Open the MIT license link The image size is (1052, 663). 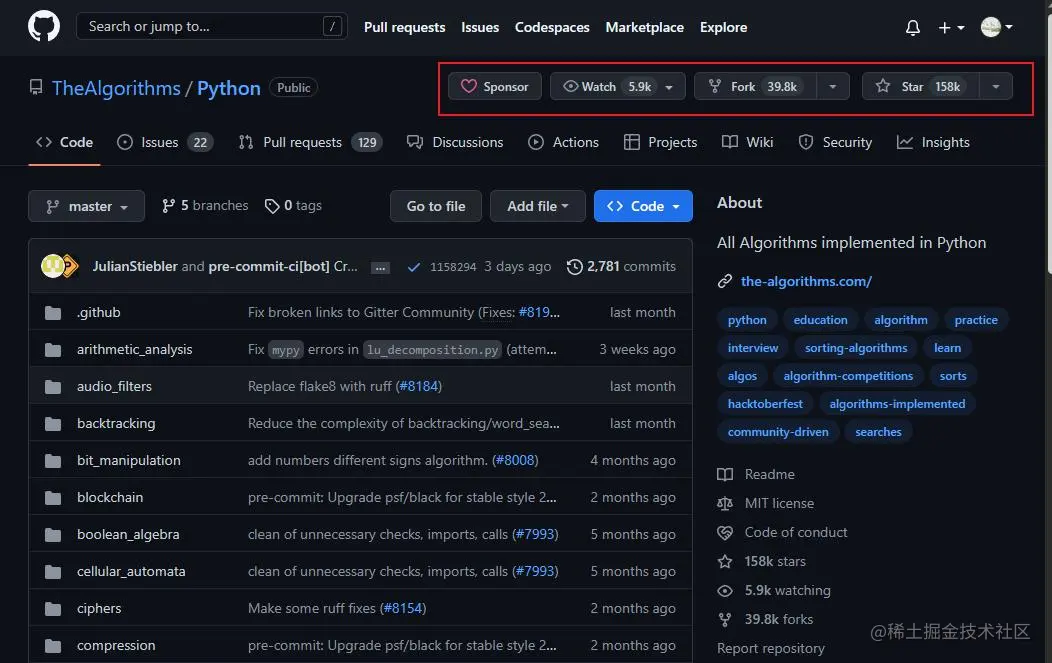tap(766, 503)
